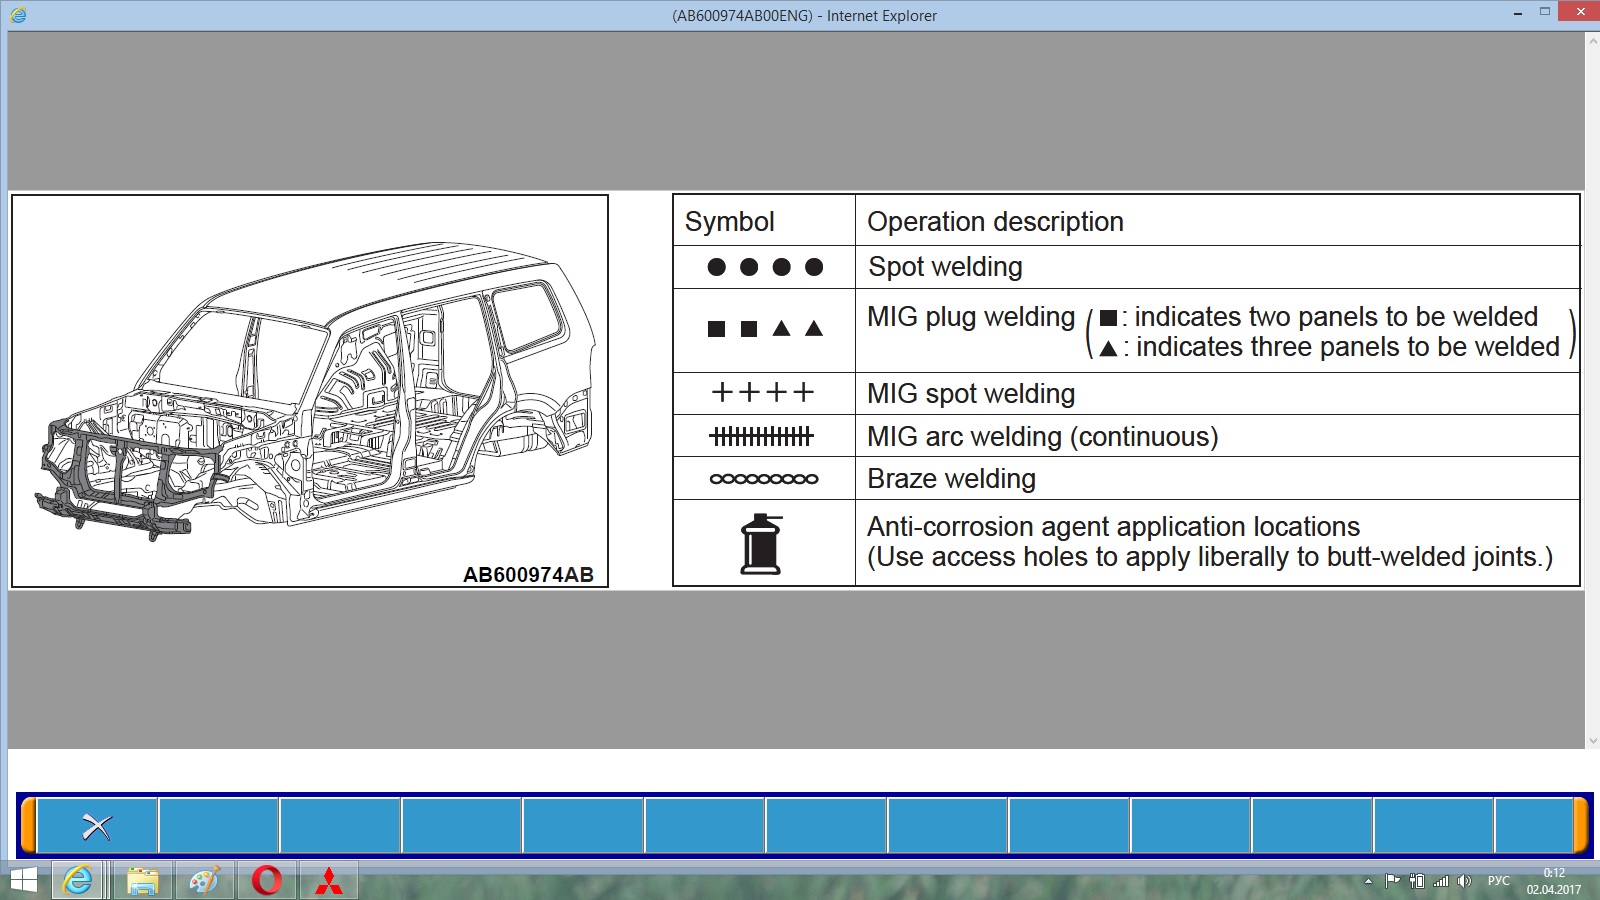Image resolution: width=1600 pixels, height=900 pixels.
Task: Click the car body frame illustration
Action: (x=310, y=390)
